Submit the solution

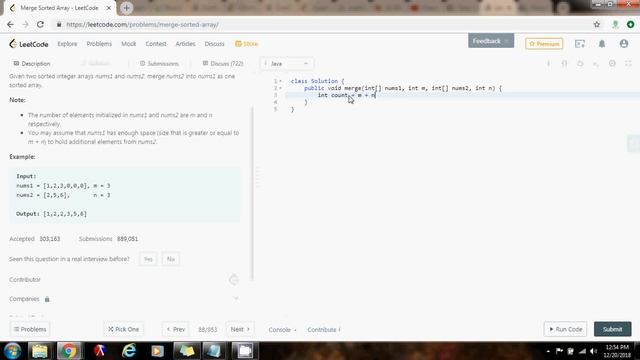point(612,329)
